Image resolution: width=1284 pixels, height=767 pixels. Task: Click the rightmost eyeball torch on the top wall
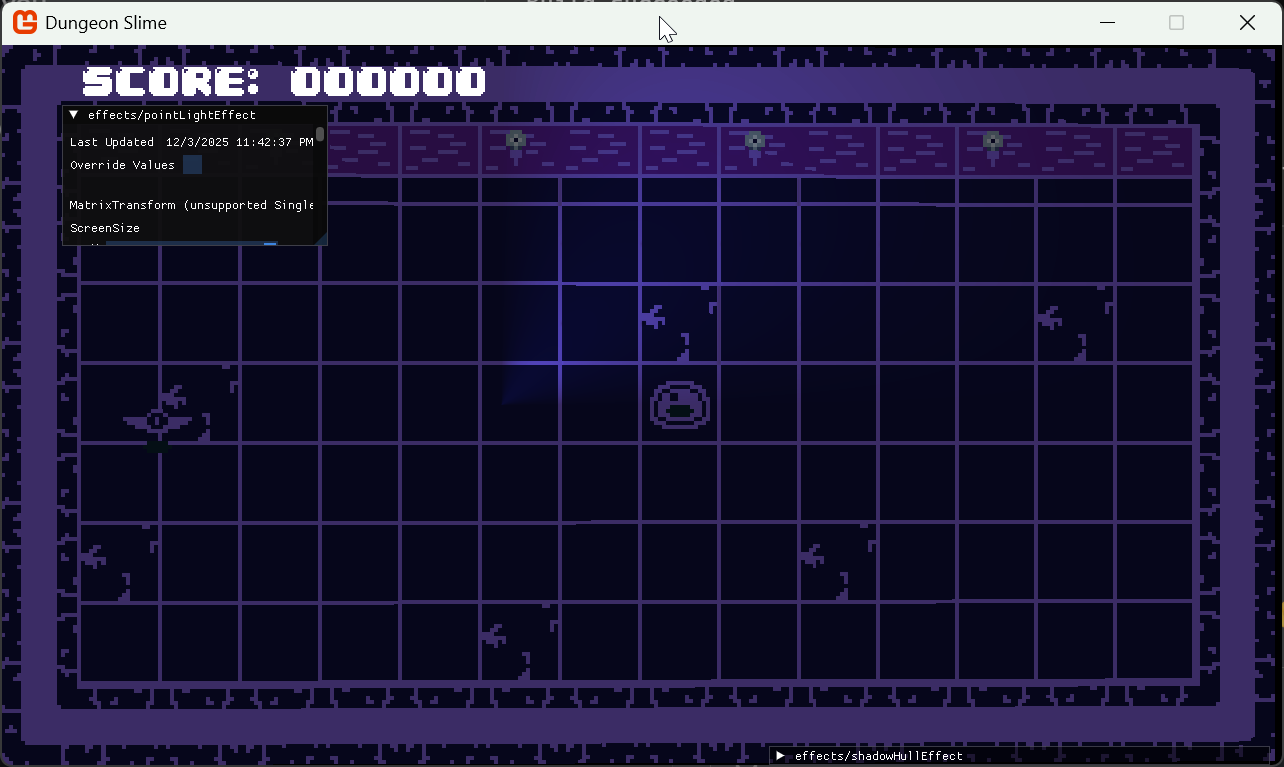pos(992,141)
